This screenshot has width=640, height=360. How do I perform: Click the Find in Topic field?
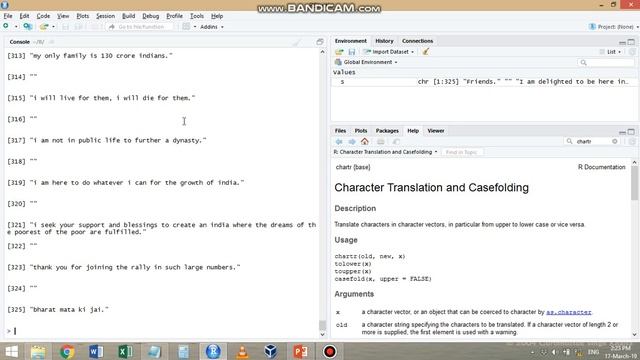[x=462, y=152]
